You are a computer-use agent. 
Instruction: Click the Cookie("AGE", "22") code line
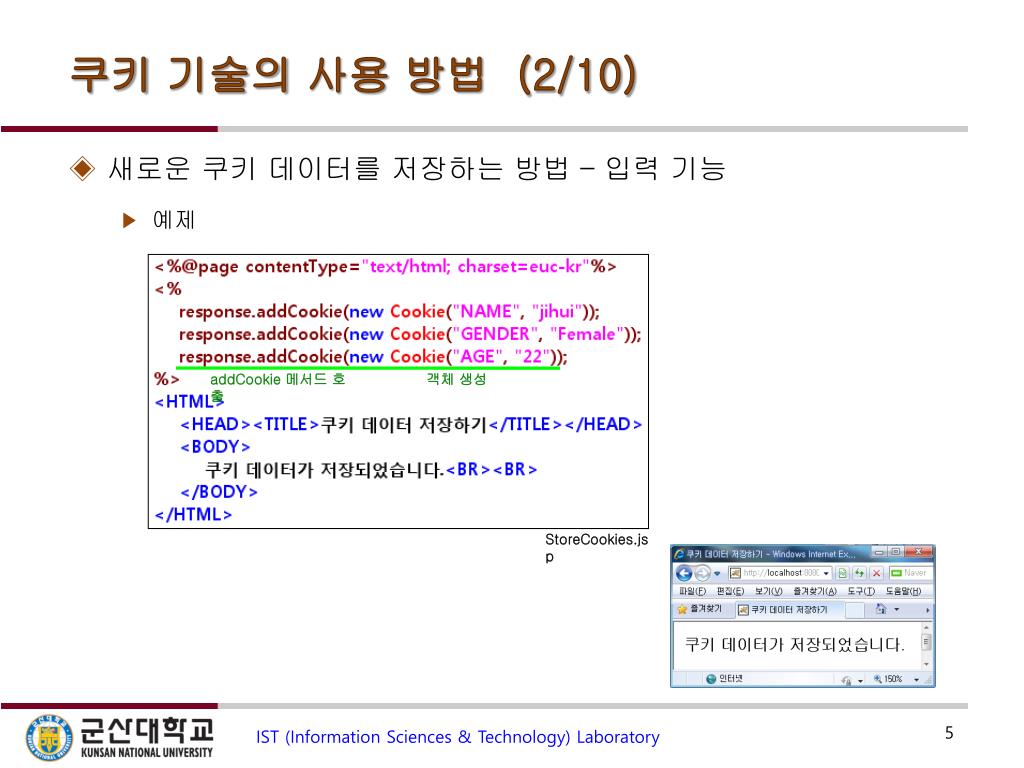(373, 357)
